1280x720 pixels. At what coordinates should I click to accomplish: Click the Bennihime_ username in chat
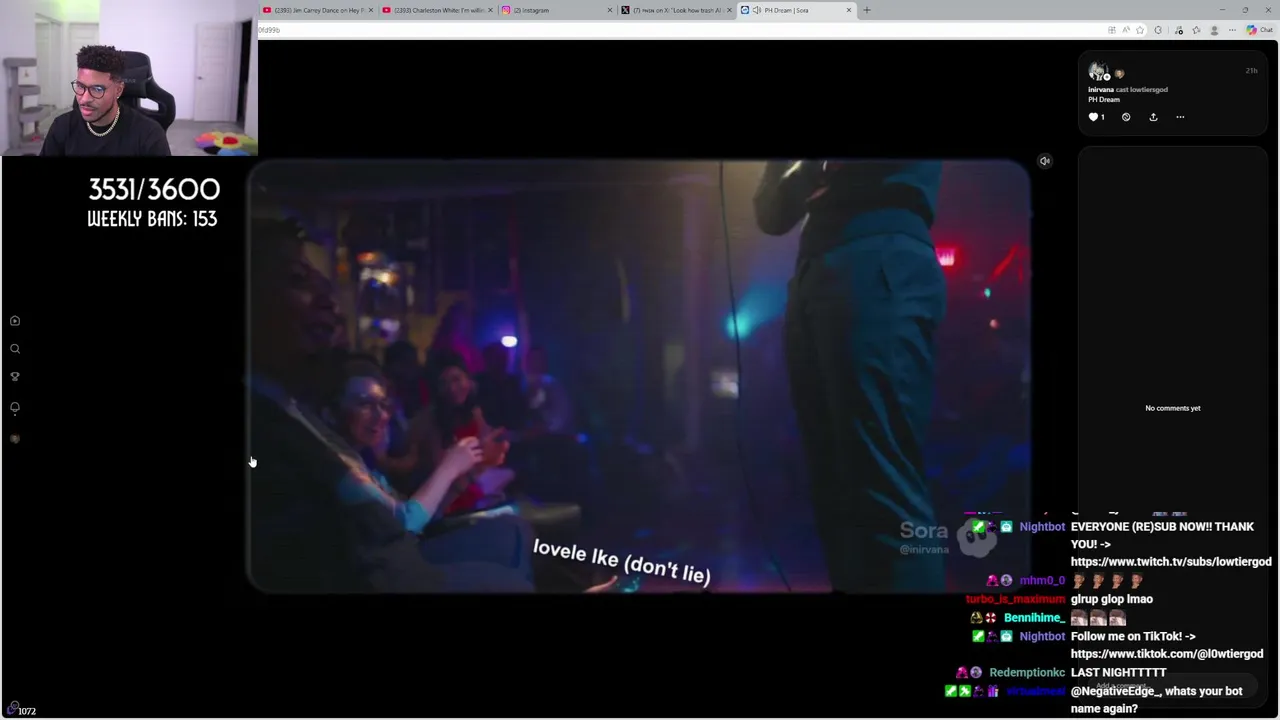[x=1034, y=618]
